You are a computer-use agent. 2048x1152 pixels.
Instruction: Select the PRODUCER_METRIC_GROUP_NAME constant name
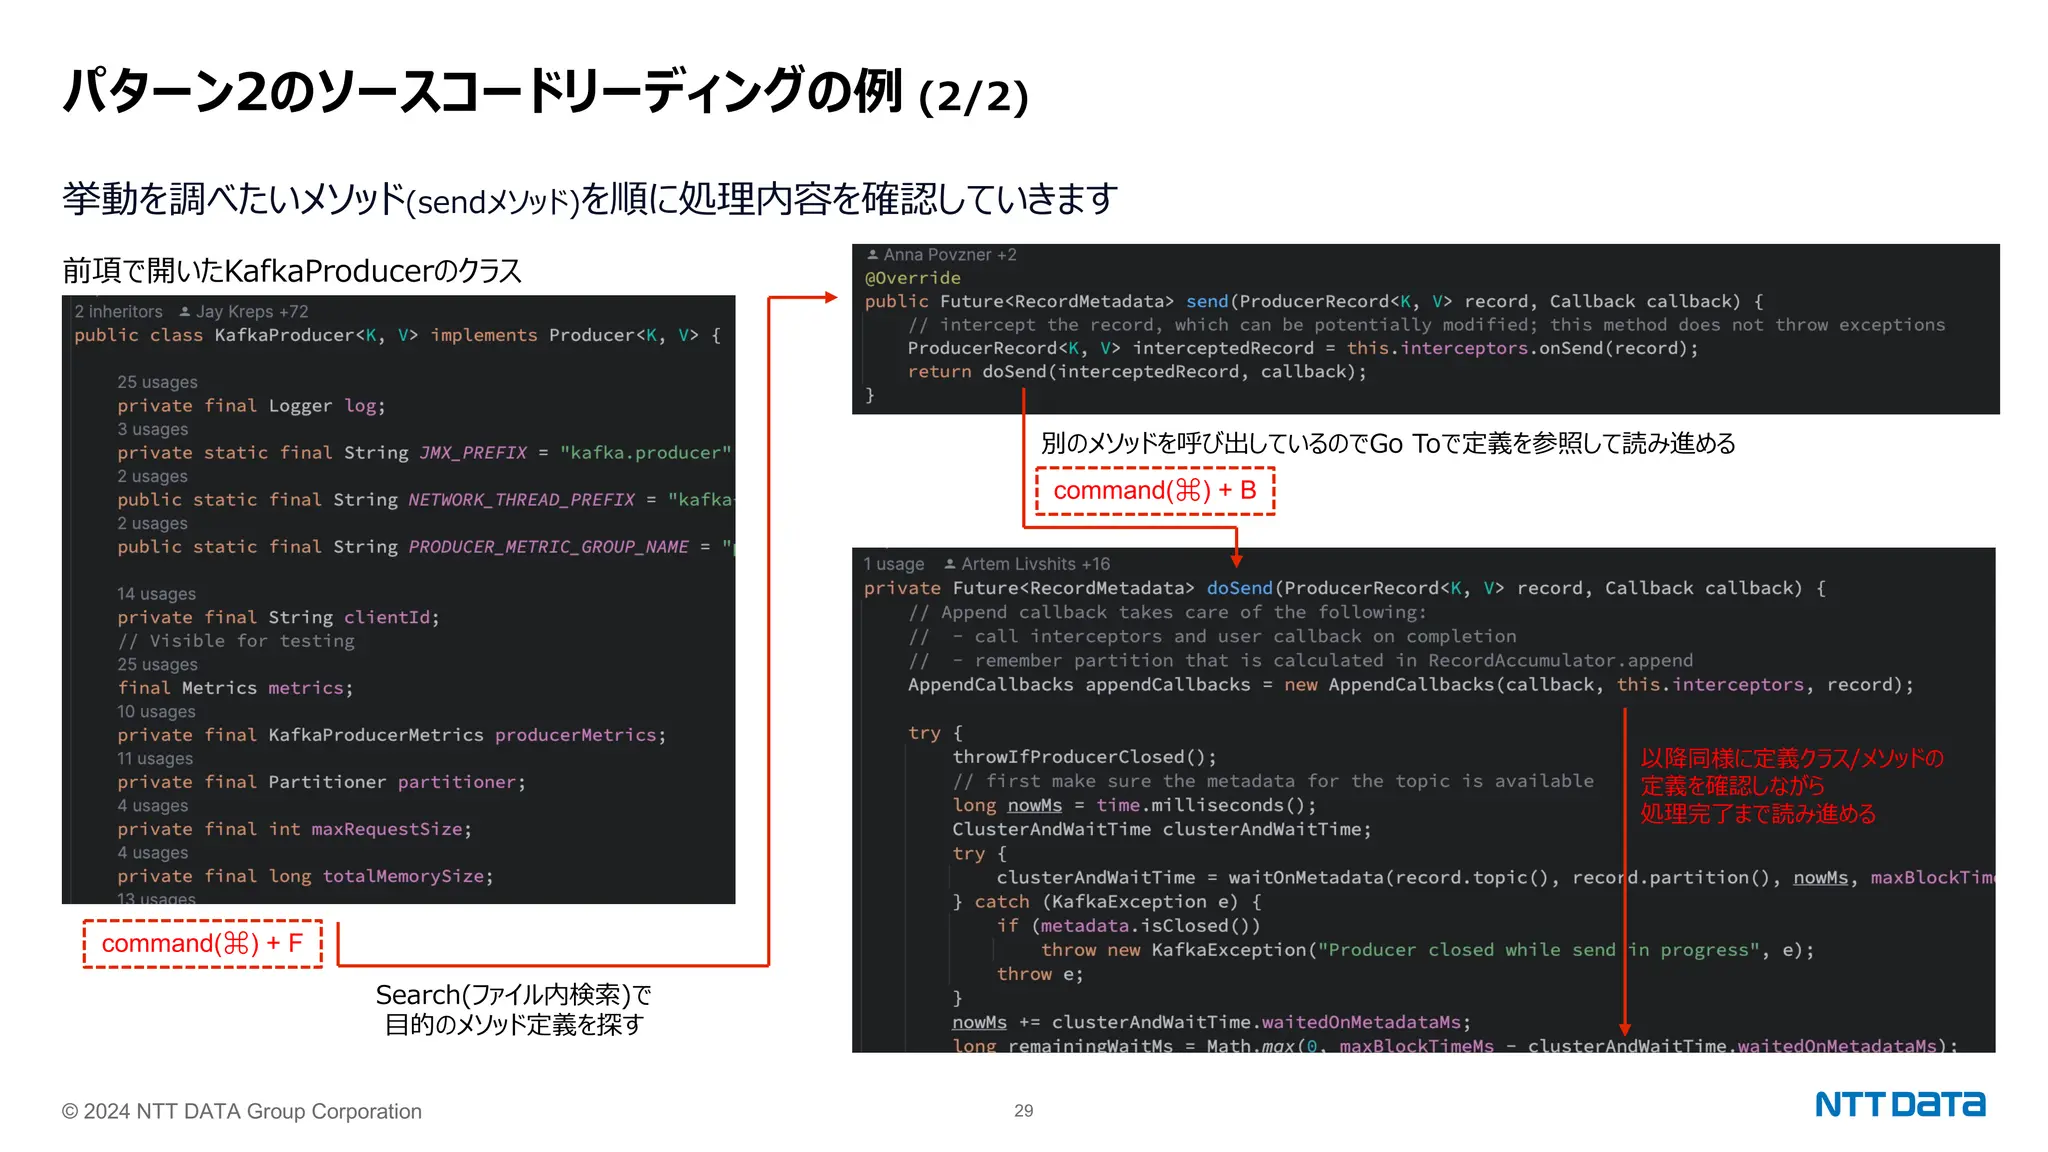(x=548, y=547)
